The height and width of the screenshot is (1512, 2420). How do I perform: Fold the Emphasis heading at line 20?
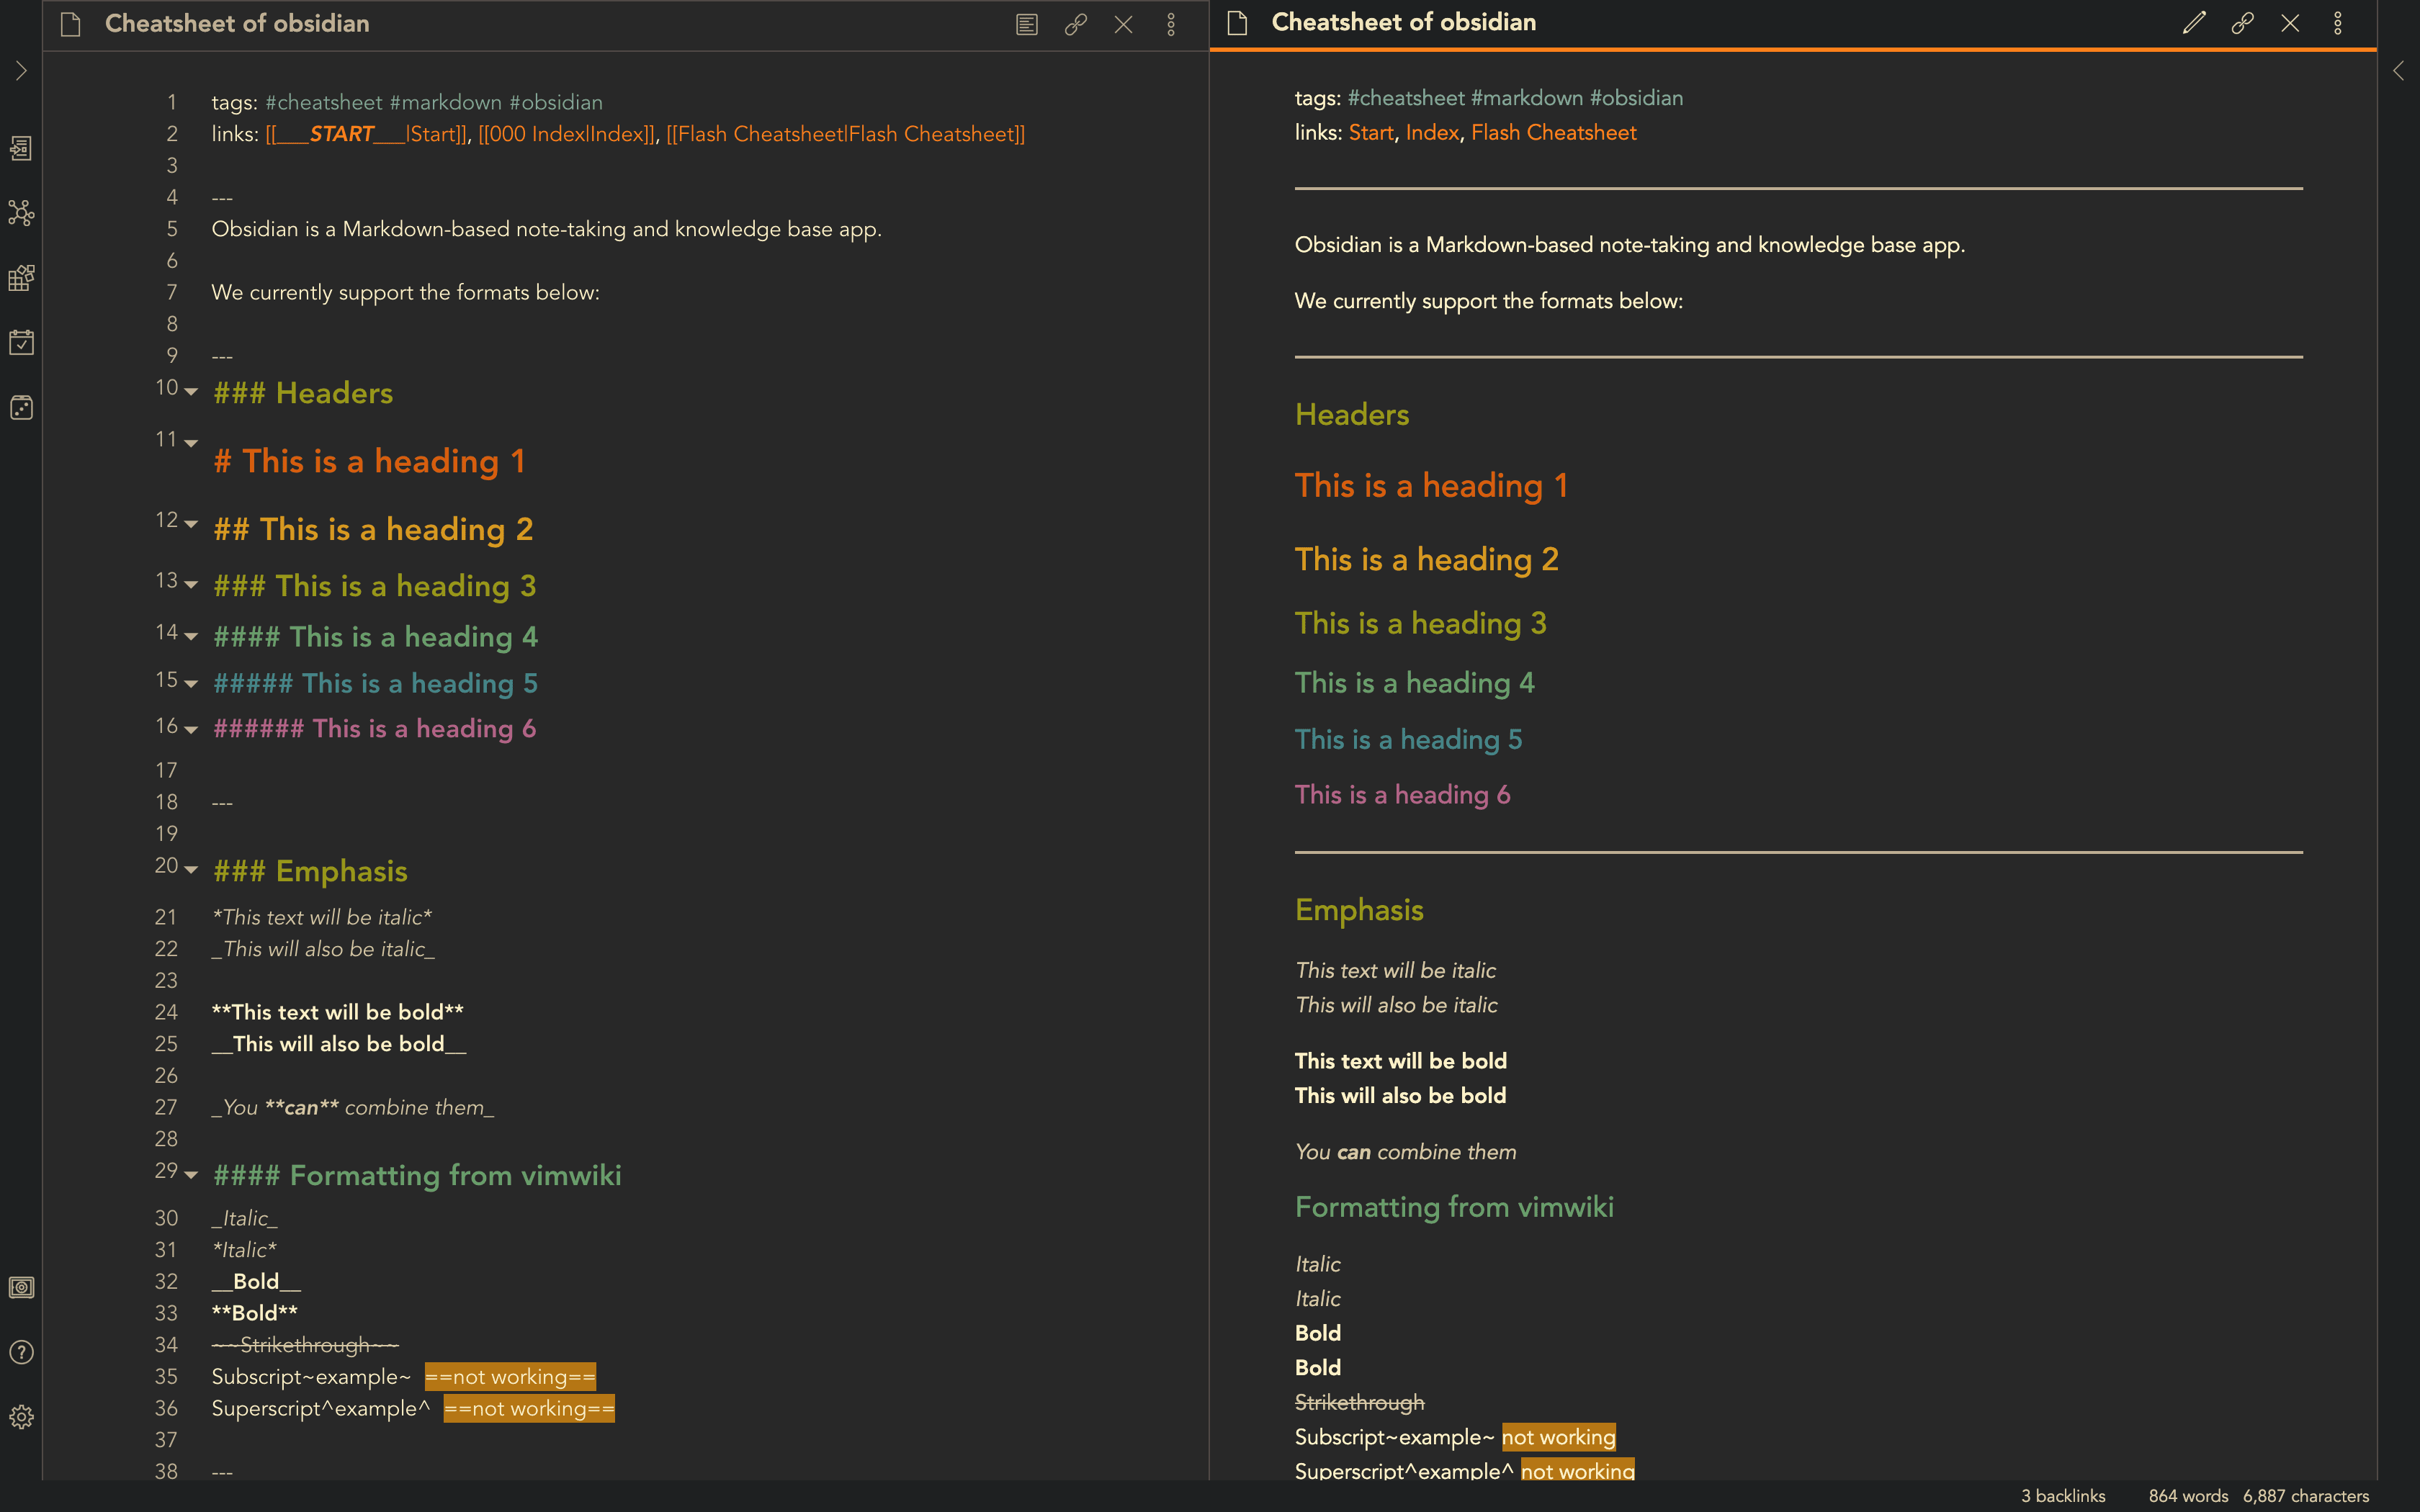click(x=191, y=869)
